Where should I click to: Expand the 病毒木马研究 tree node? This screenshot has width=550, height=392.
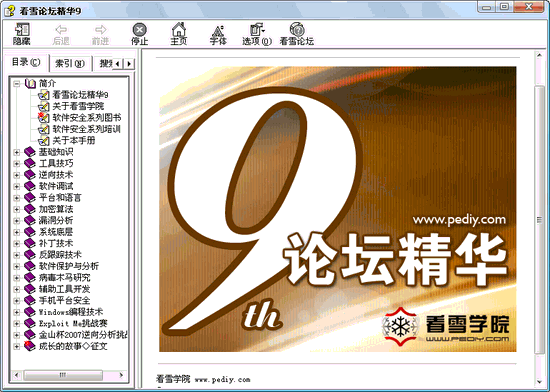tap(16, 277)
